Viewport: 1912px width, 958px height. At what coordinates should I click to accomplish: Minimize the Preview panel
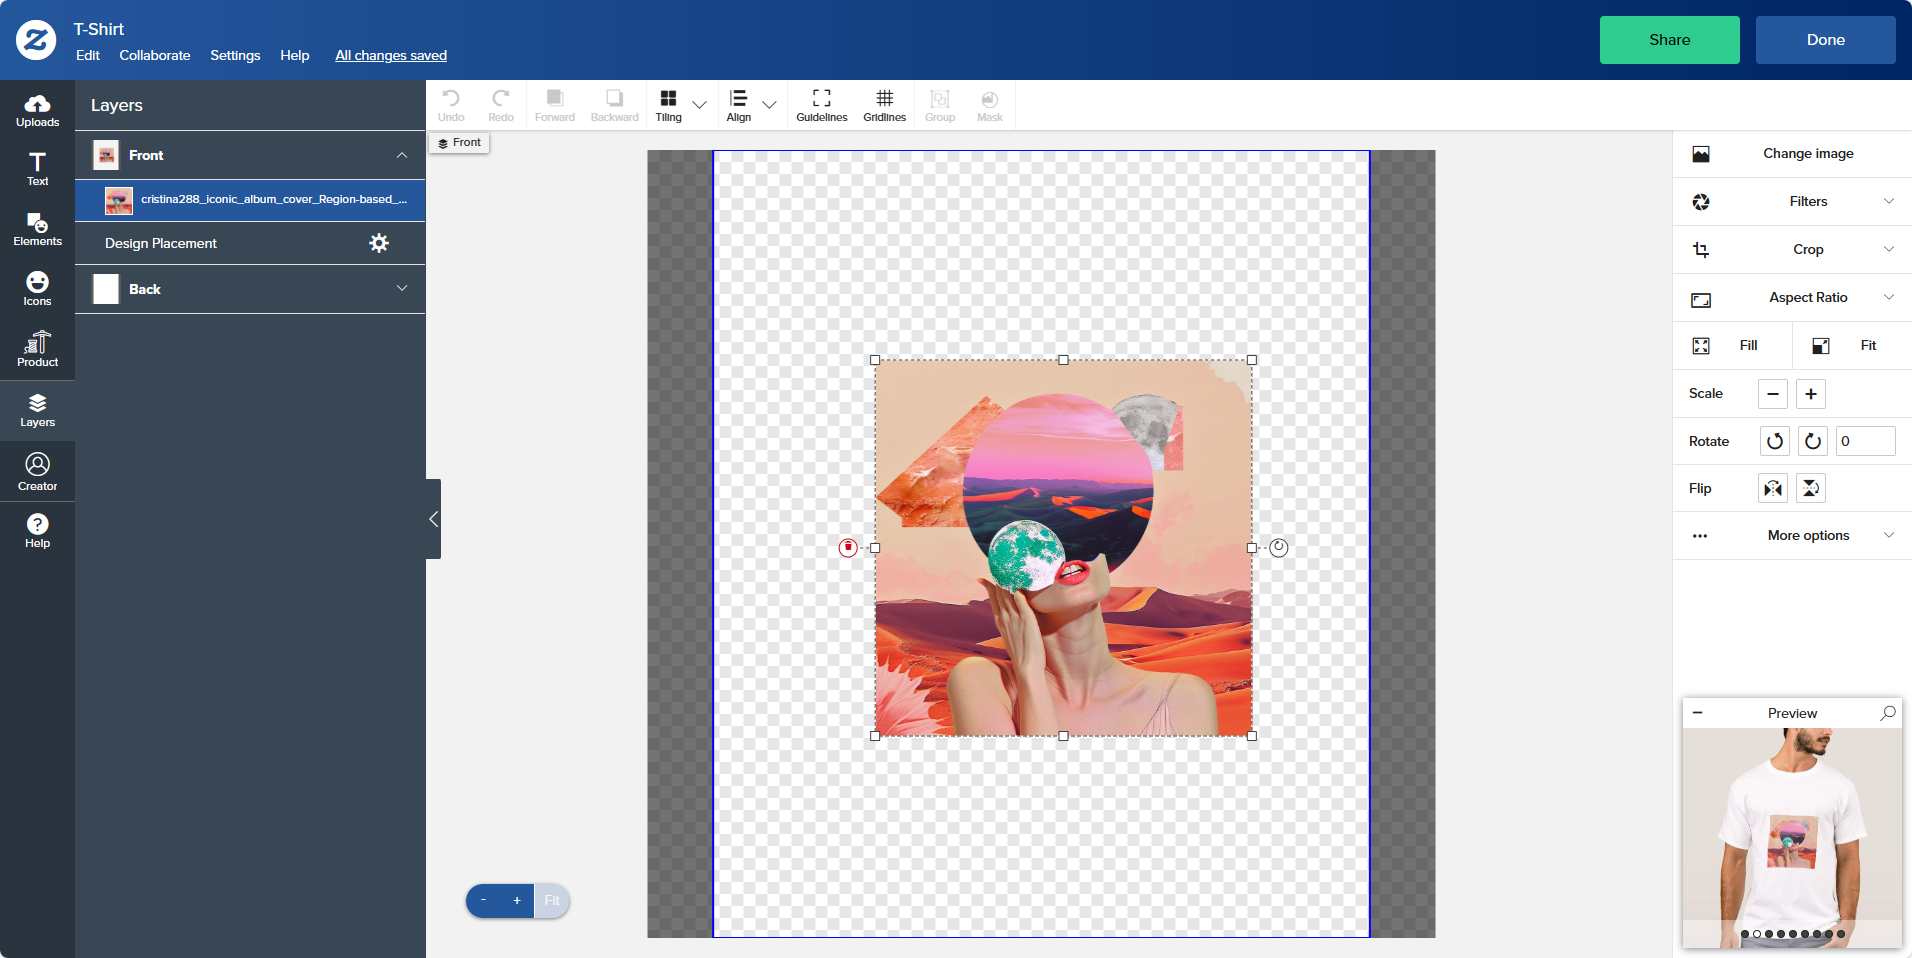tap(1697, 713)
